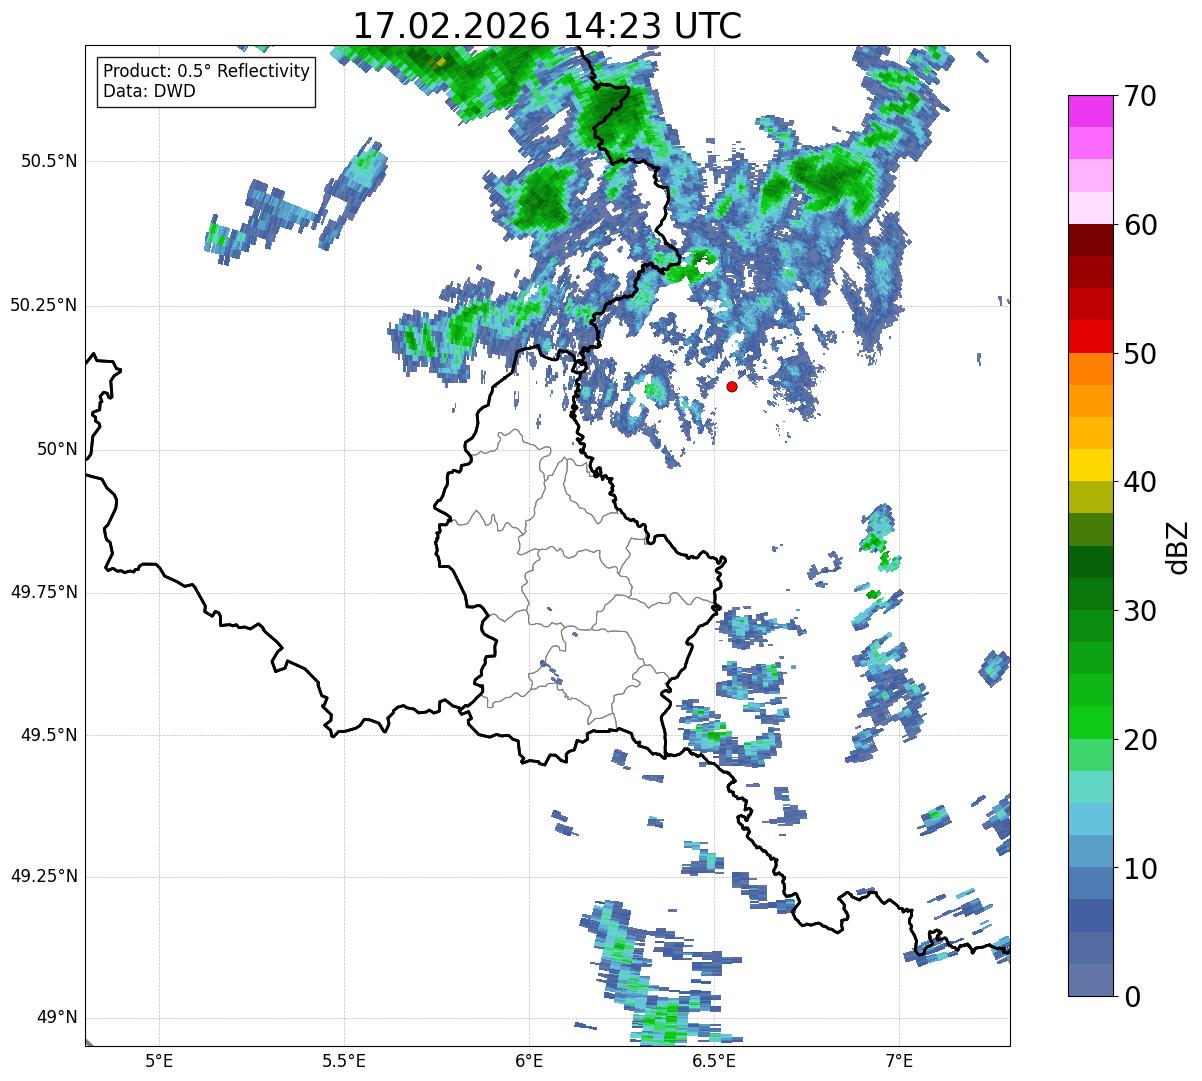Click the 'Product: 0.5° Reflectivity' legend text
The image size is (1202, 1081).
206,72
